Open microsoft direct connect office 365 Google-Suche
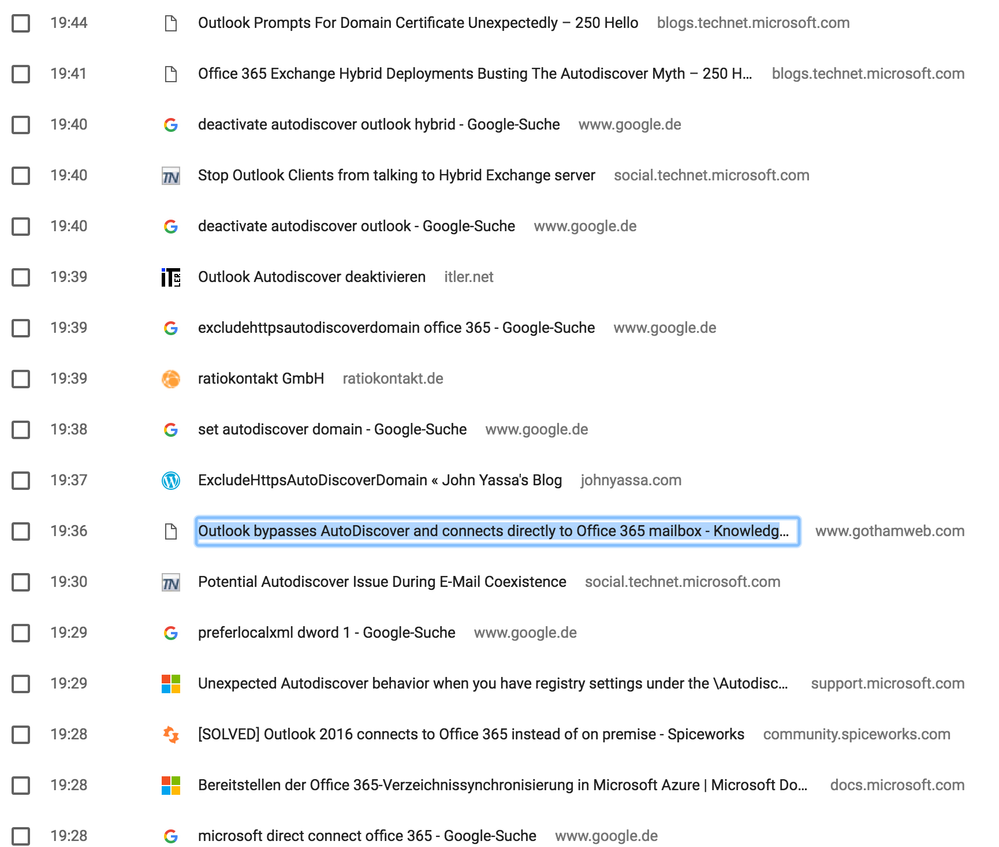The height and width of the screenshot is (847, 999). click(367, 836)
